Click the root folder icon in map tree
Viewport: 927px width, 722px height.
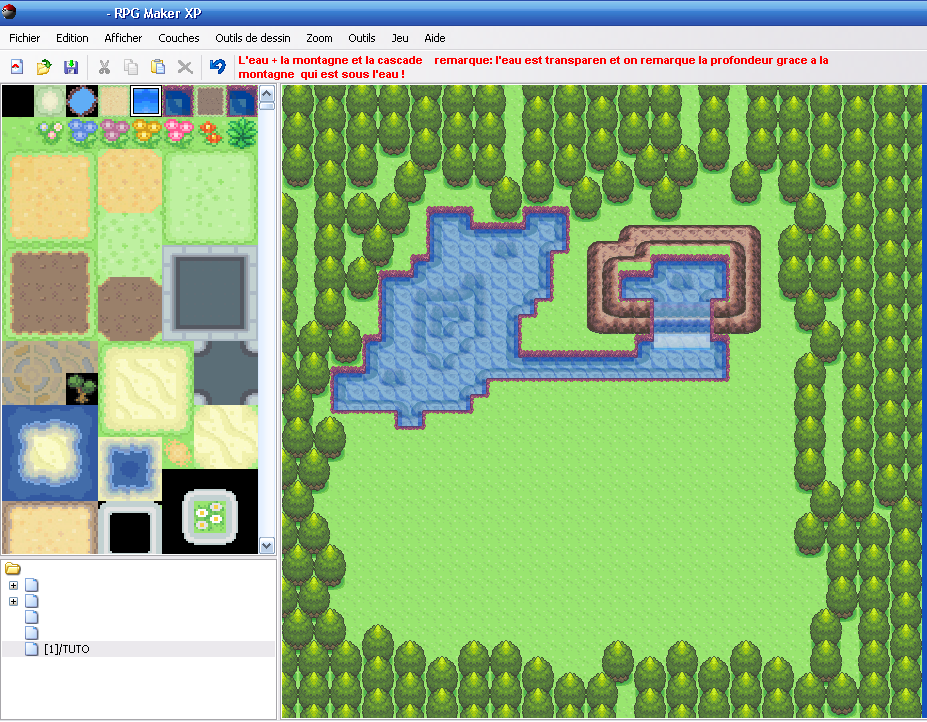(x=13, y=569)
